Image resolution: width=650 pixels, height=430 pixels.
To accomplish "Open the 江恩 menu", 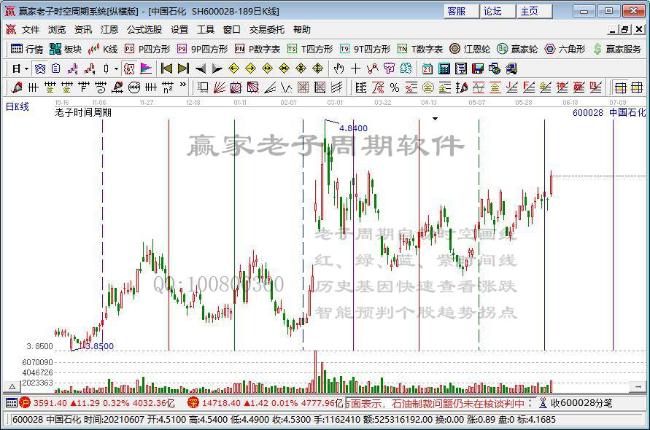I will coord(109,30).
